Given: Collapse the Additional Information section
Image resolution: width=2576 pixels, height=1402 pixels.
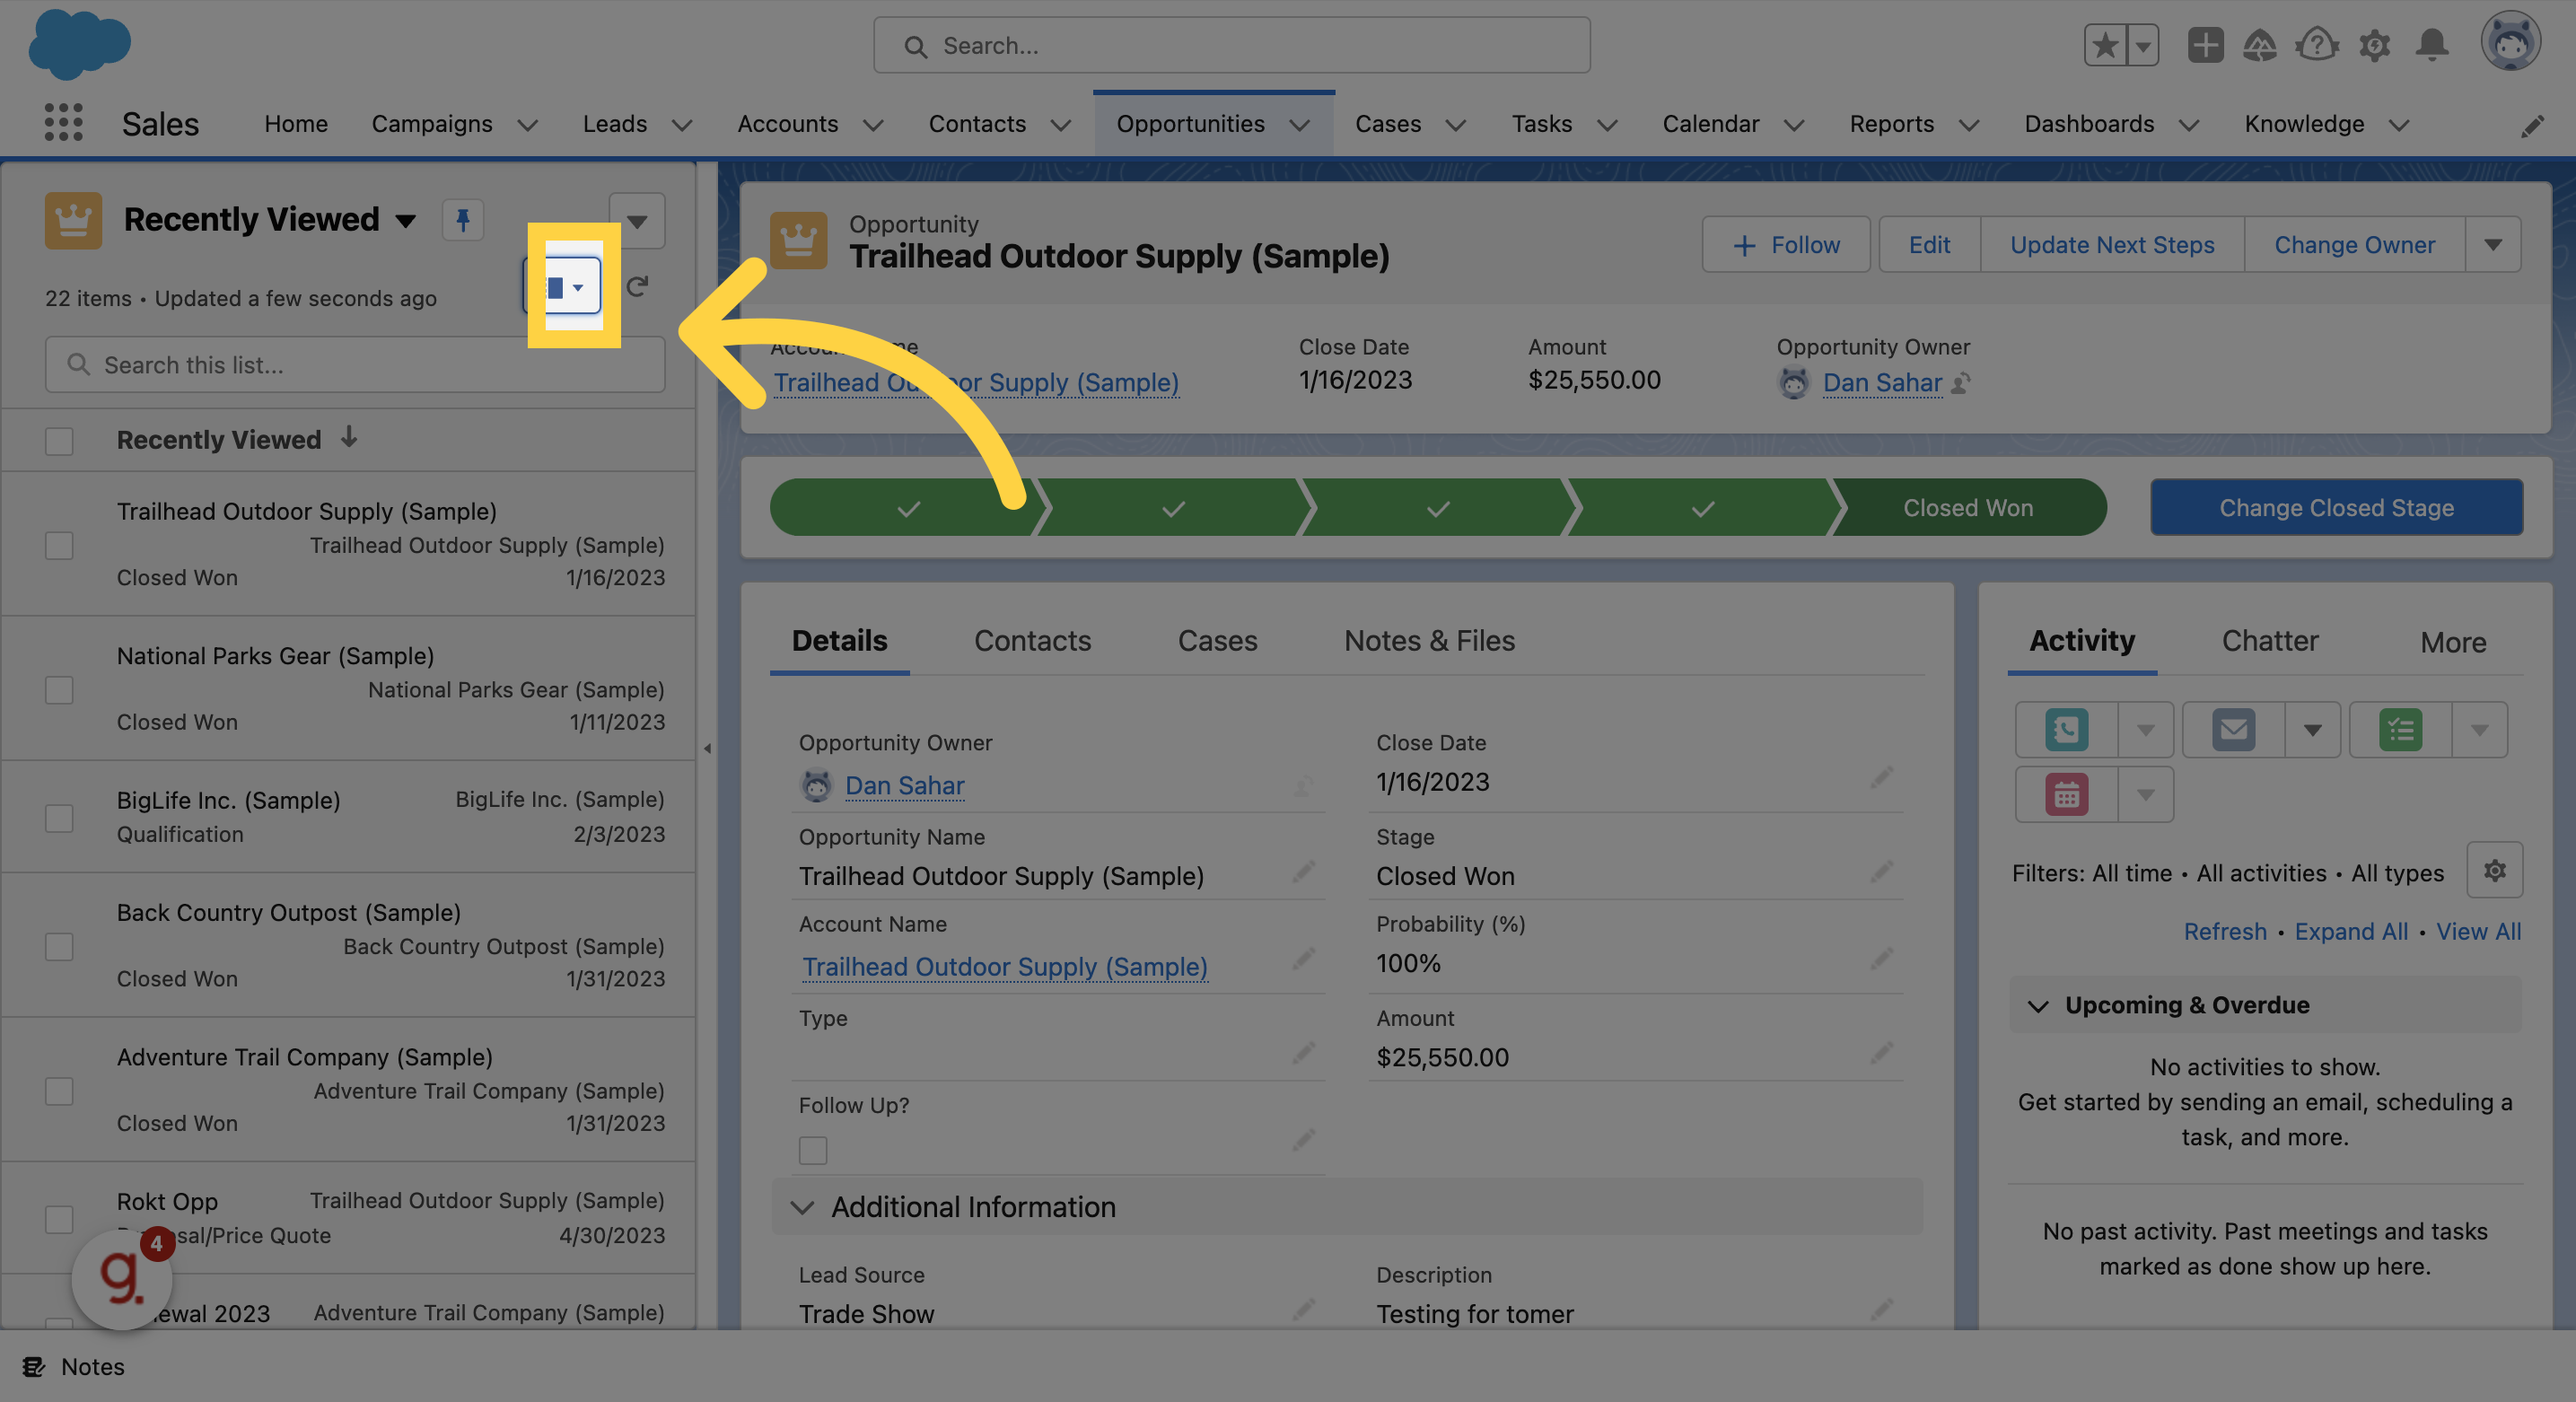Looking at the screenshot, I should pyautogui.click(x=803, y=1208).
